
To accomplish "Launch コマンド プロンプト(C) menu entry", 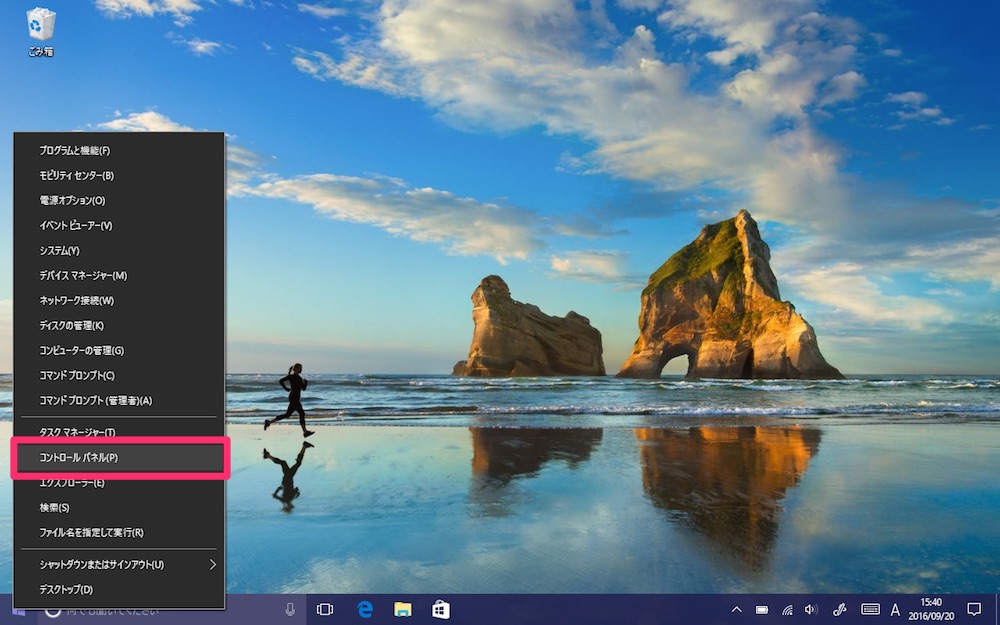I will [x=119, y=376].
